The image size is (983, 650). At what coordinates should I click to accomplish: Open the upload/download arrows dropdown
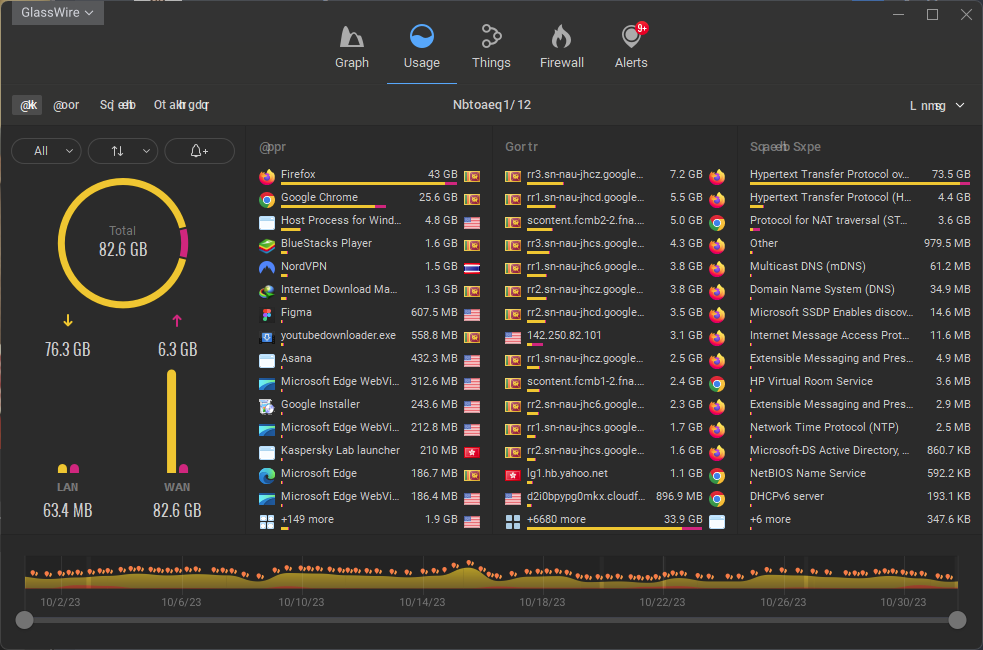click(123, 151)
